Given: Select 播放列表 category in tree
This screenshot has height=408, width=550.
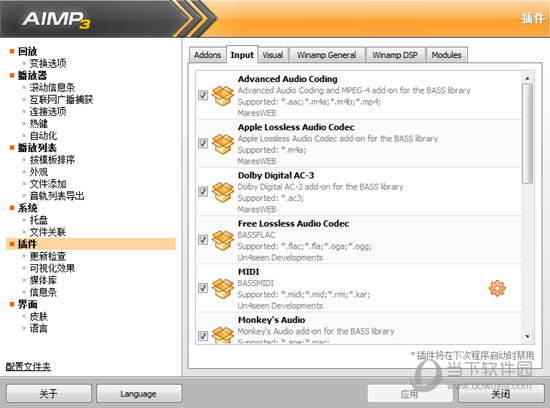Looking at the screenshot, I should pos(37,148).
